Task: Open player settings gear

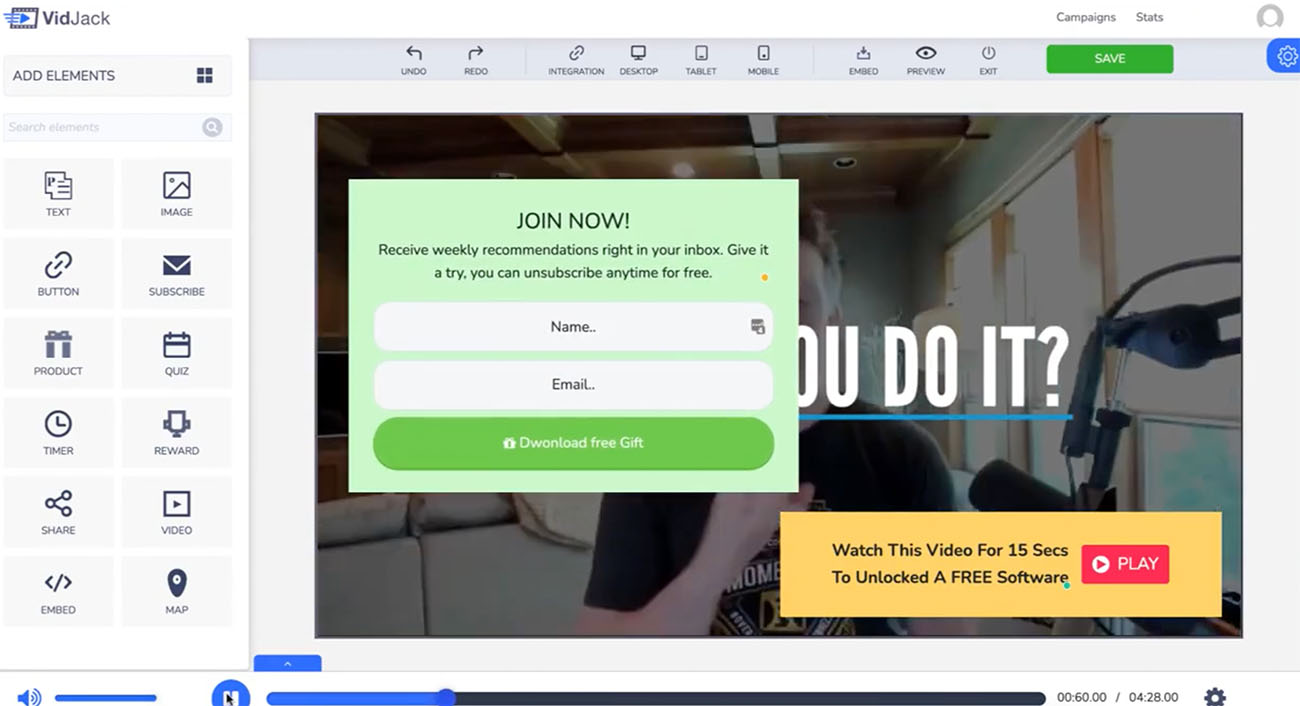Action: [1215, 697]
